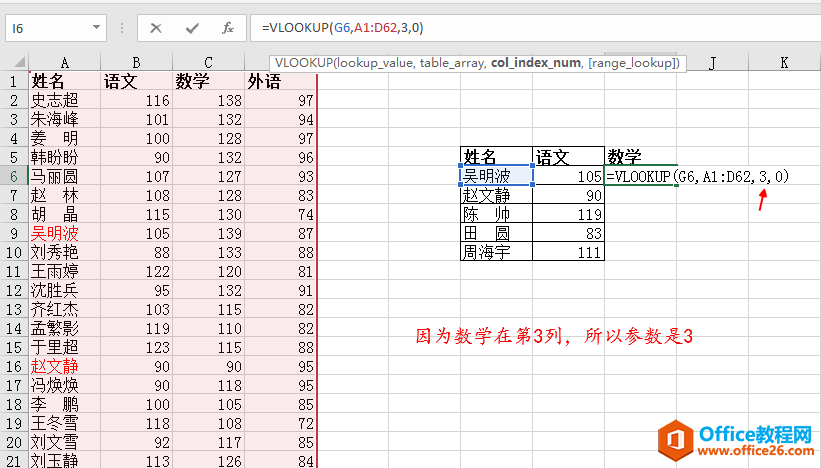
Task: Confirm the formula with the checkmark icon
Action: [x=192, y=28]
